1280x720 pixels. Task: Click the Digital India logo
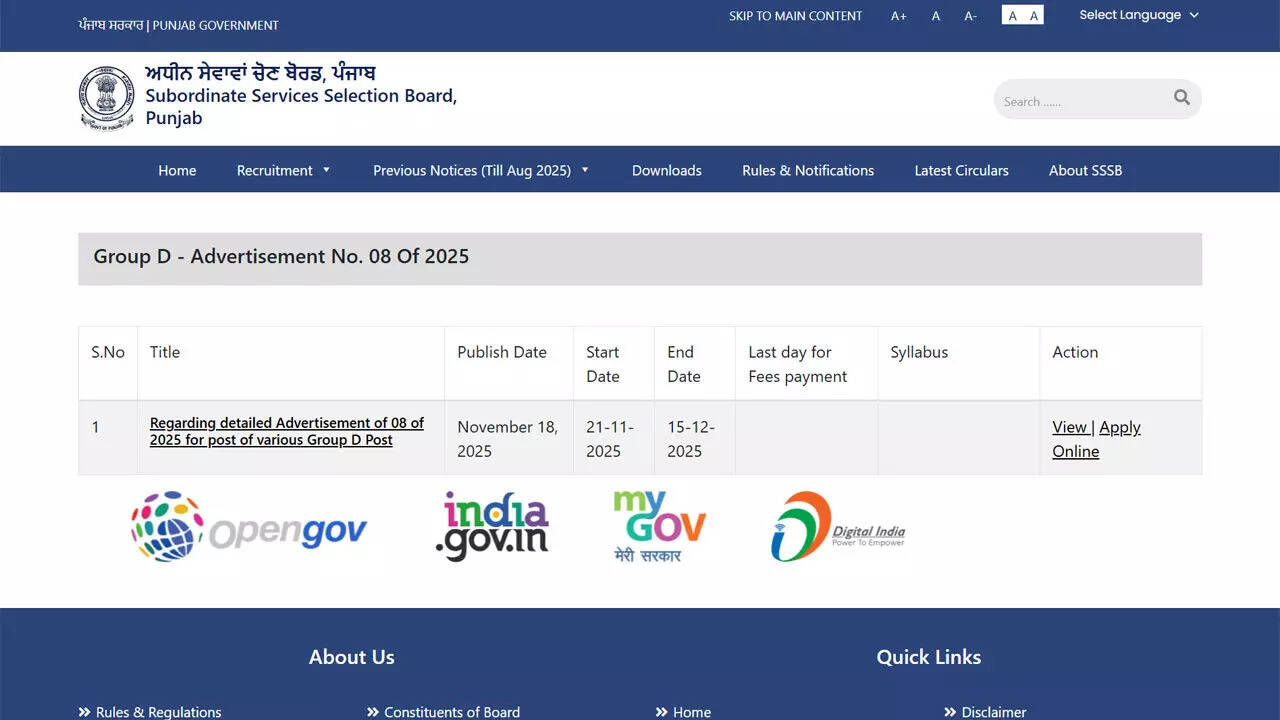(x=838, y=527)
